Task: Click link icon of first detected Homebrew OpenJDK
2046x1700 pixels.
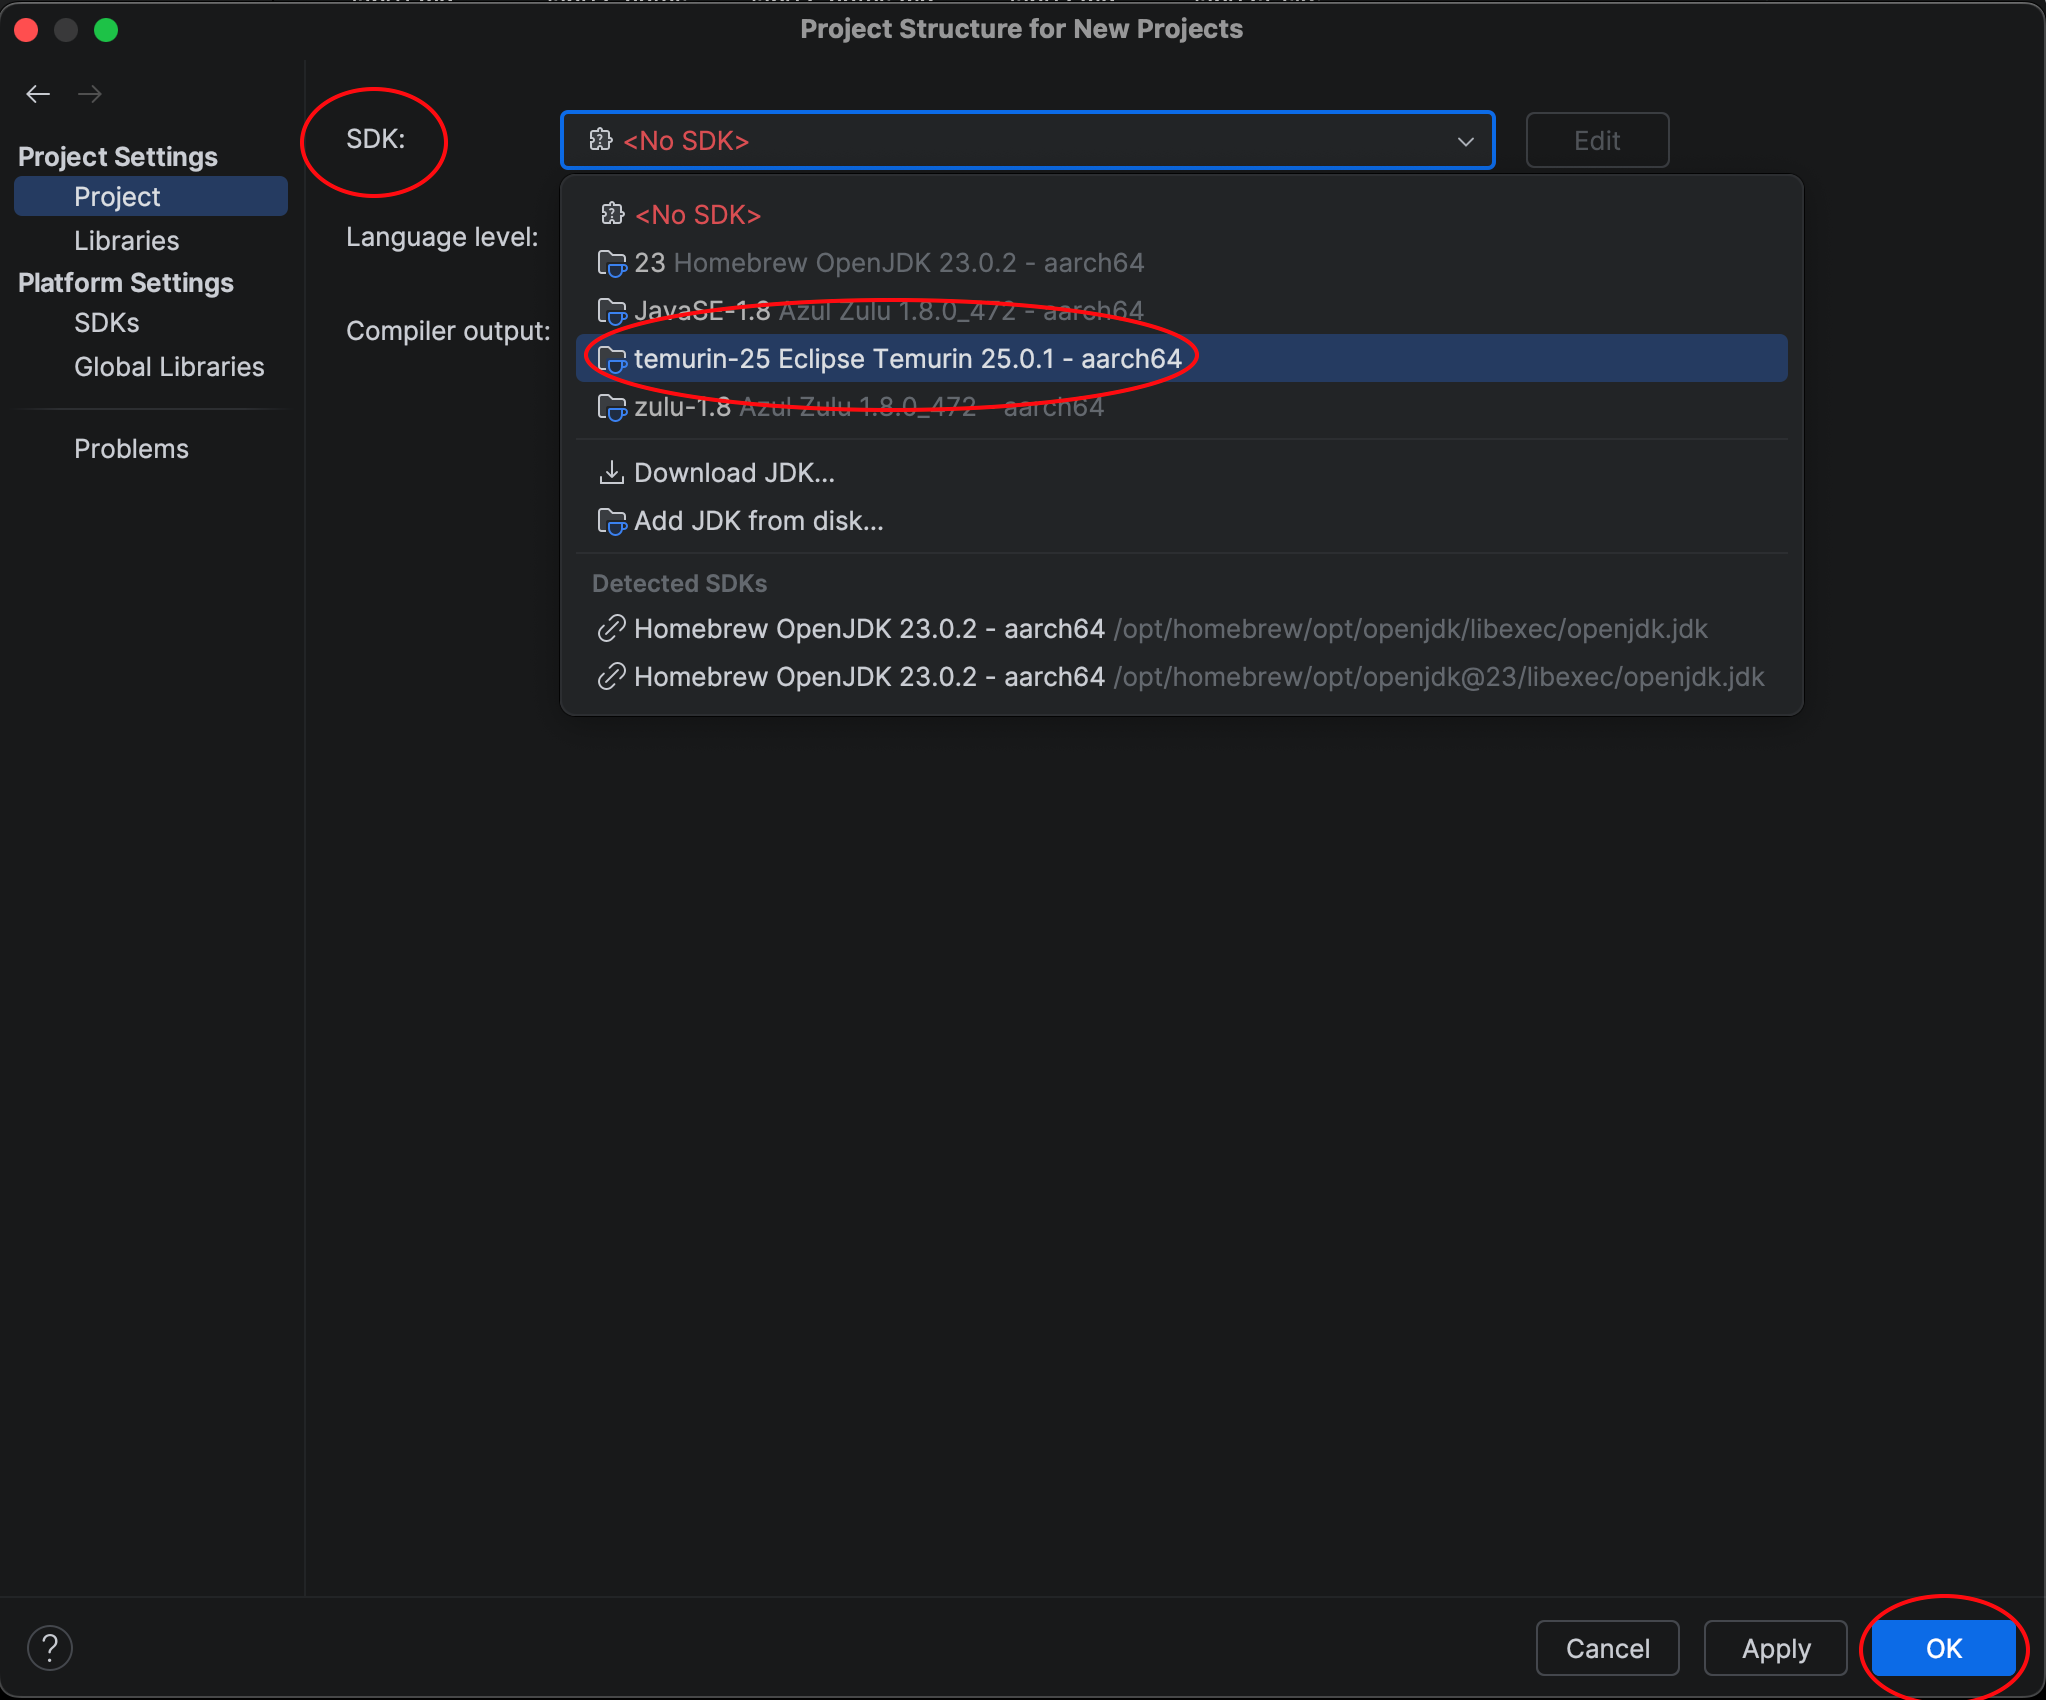Action: click(611, 629)
